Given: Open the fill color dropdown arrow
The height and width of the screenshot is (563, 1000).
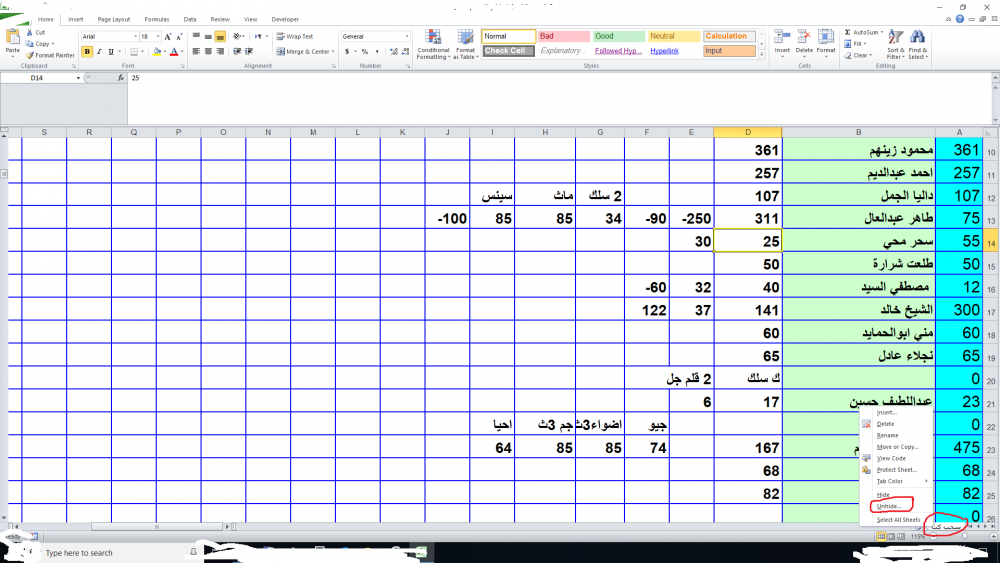Looking at the screenshot, I should click(165, 52).
